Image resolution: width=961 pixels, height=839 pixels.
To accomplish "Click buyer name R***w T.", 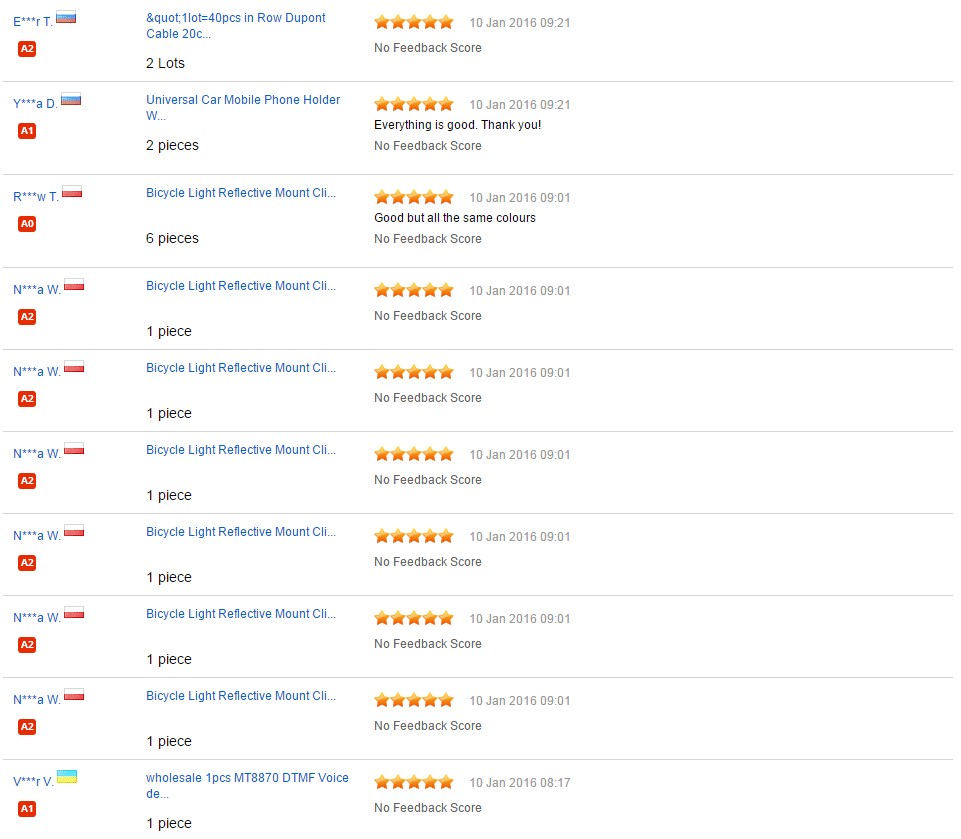I will pyautogui.click(x=36, y=197).
